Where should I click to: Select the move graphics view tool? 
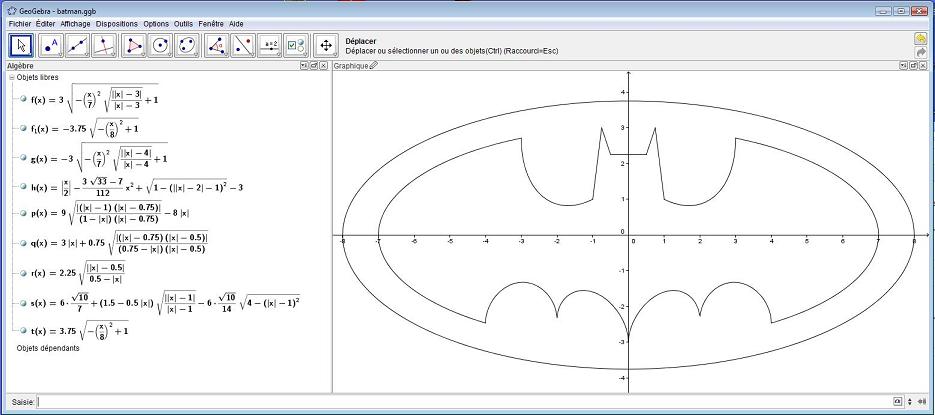325,45
